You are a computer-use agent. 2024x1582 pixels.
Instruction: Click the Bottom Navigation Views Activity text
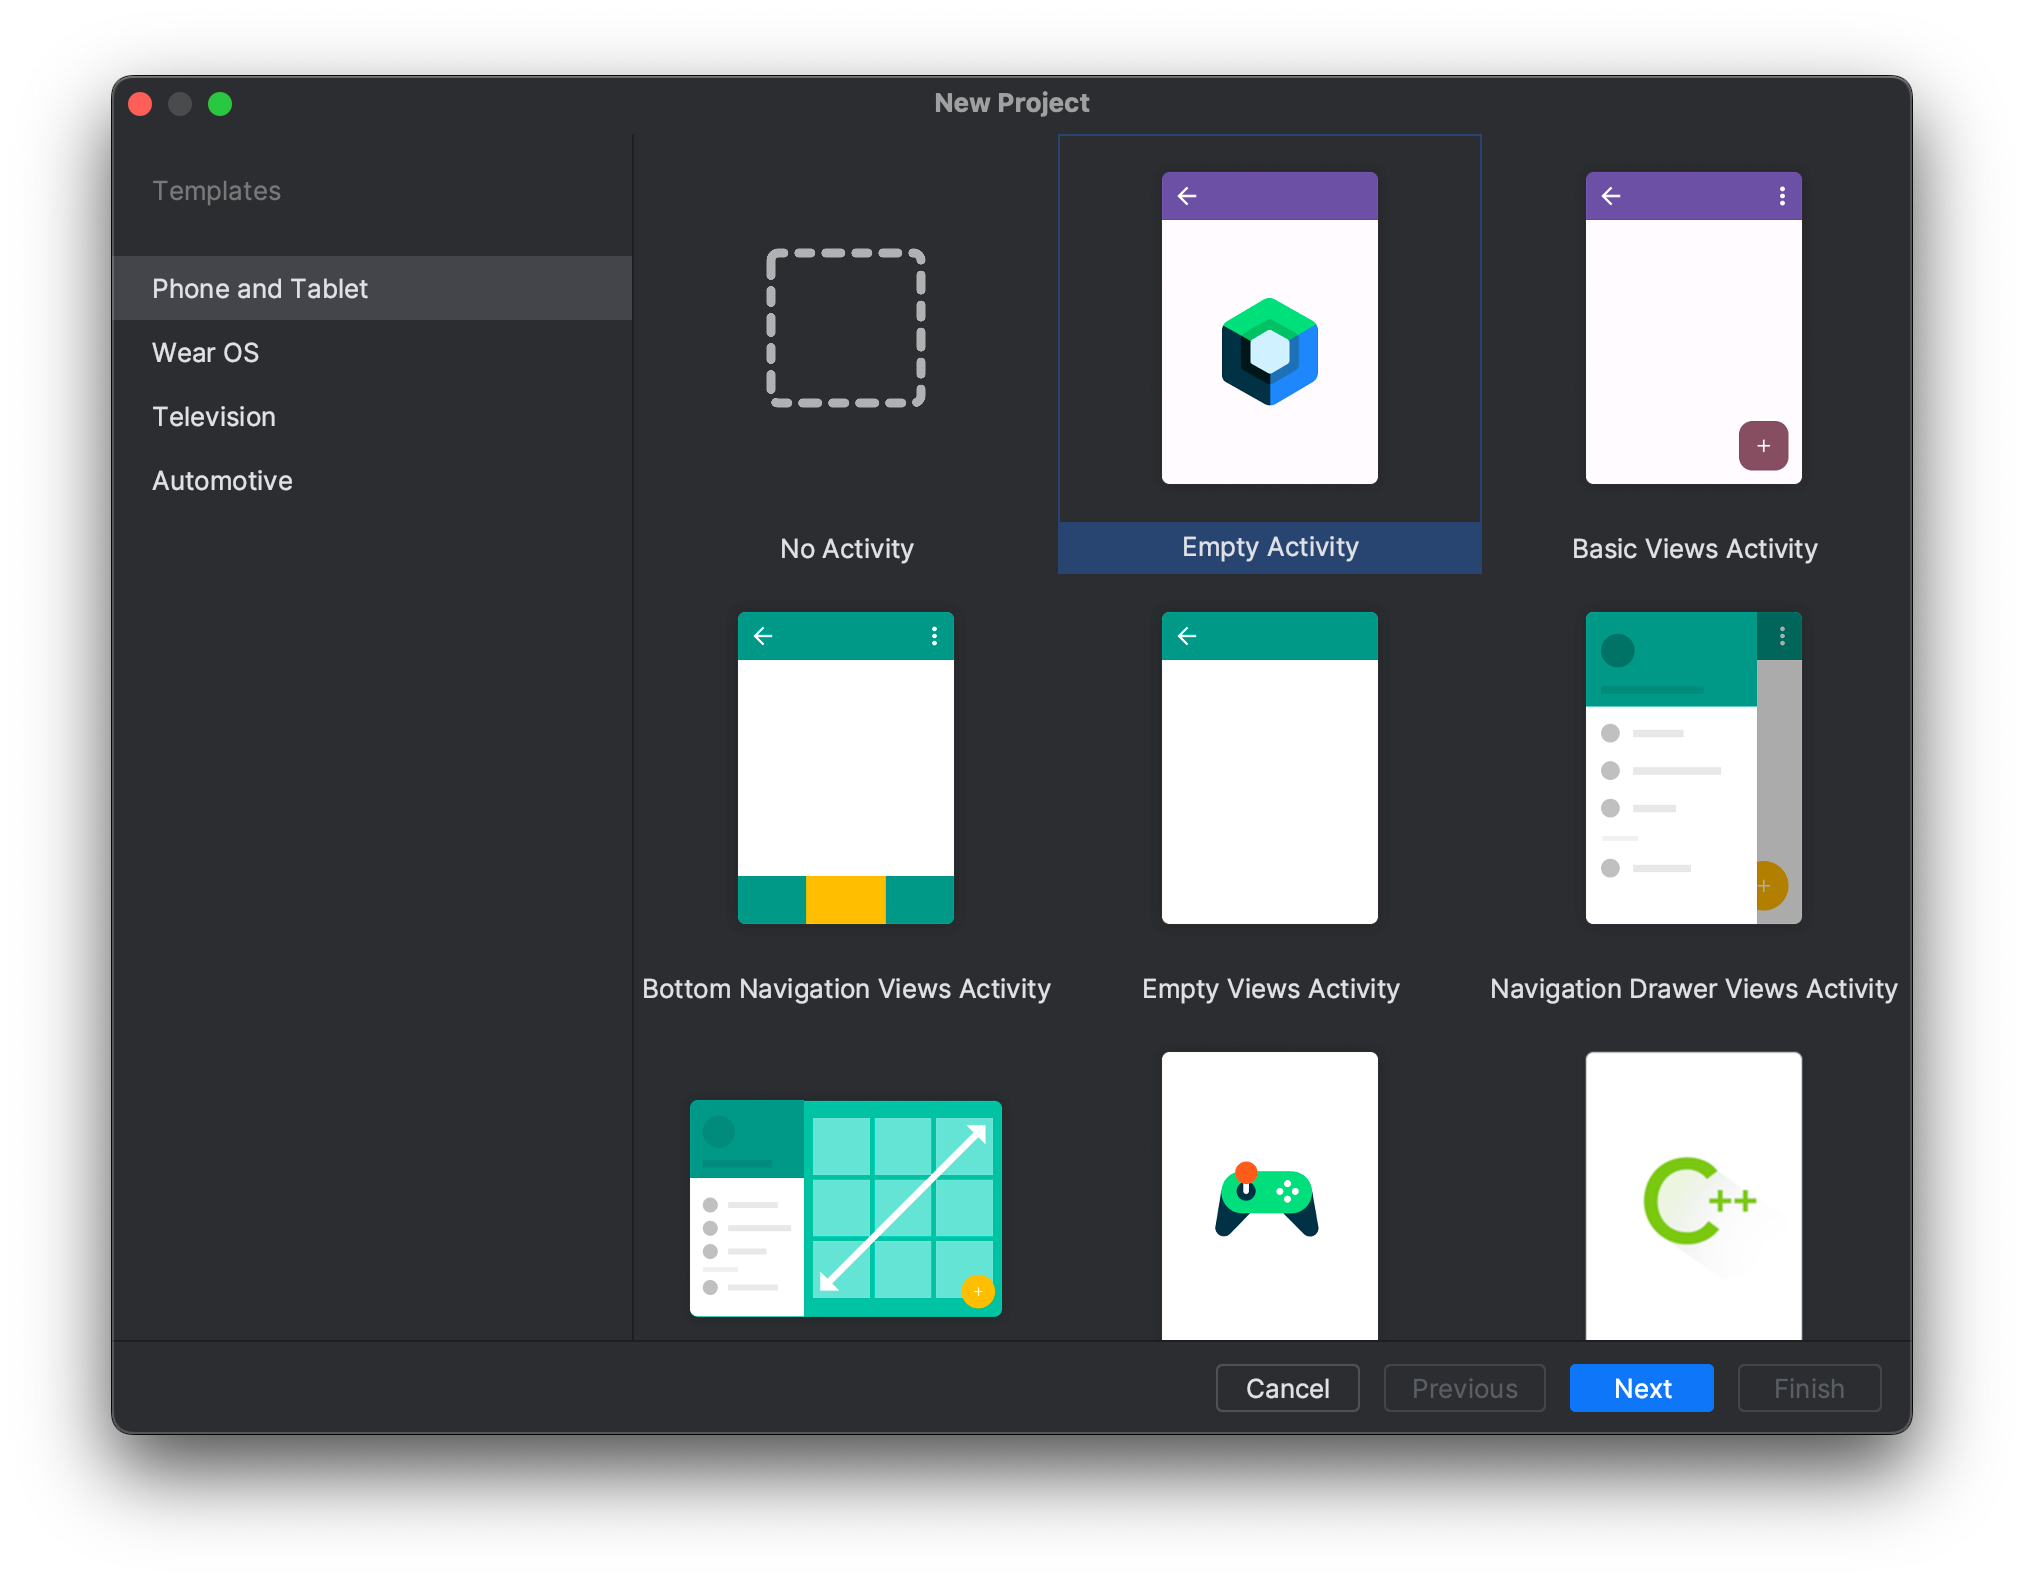tap(846, 989)
